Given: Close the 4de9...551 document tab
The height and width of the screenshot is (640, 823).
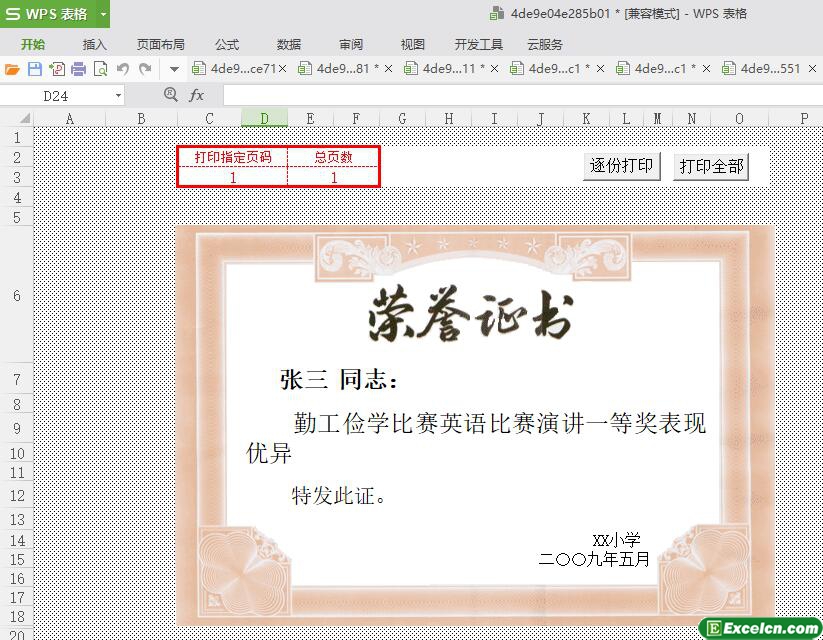Looking at the screenshot, I should click(813, 69).
